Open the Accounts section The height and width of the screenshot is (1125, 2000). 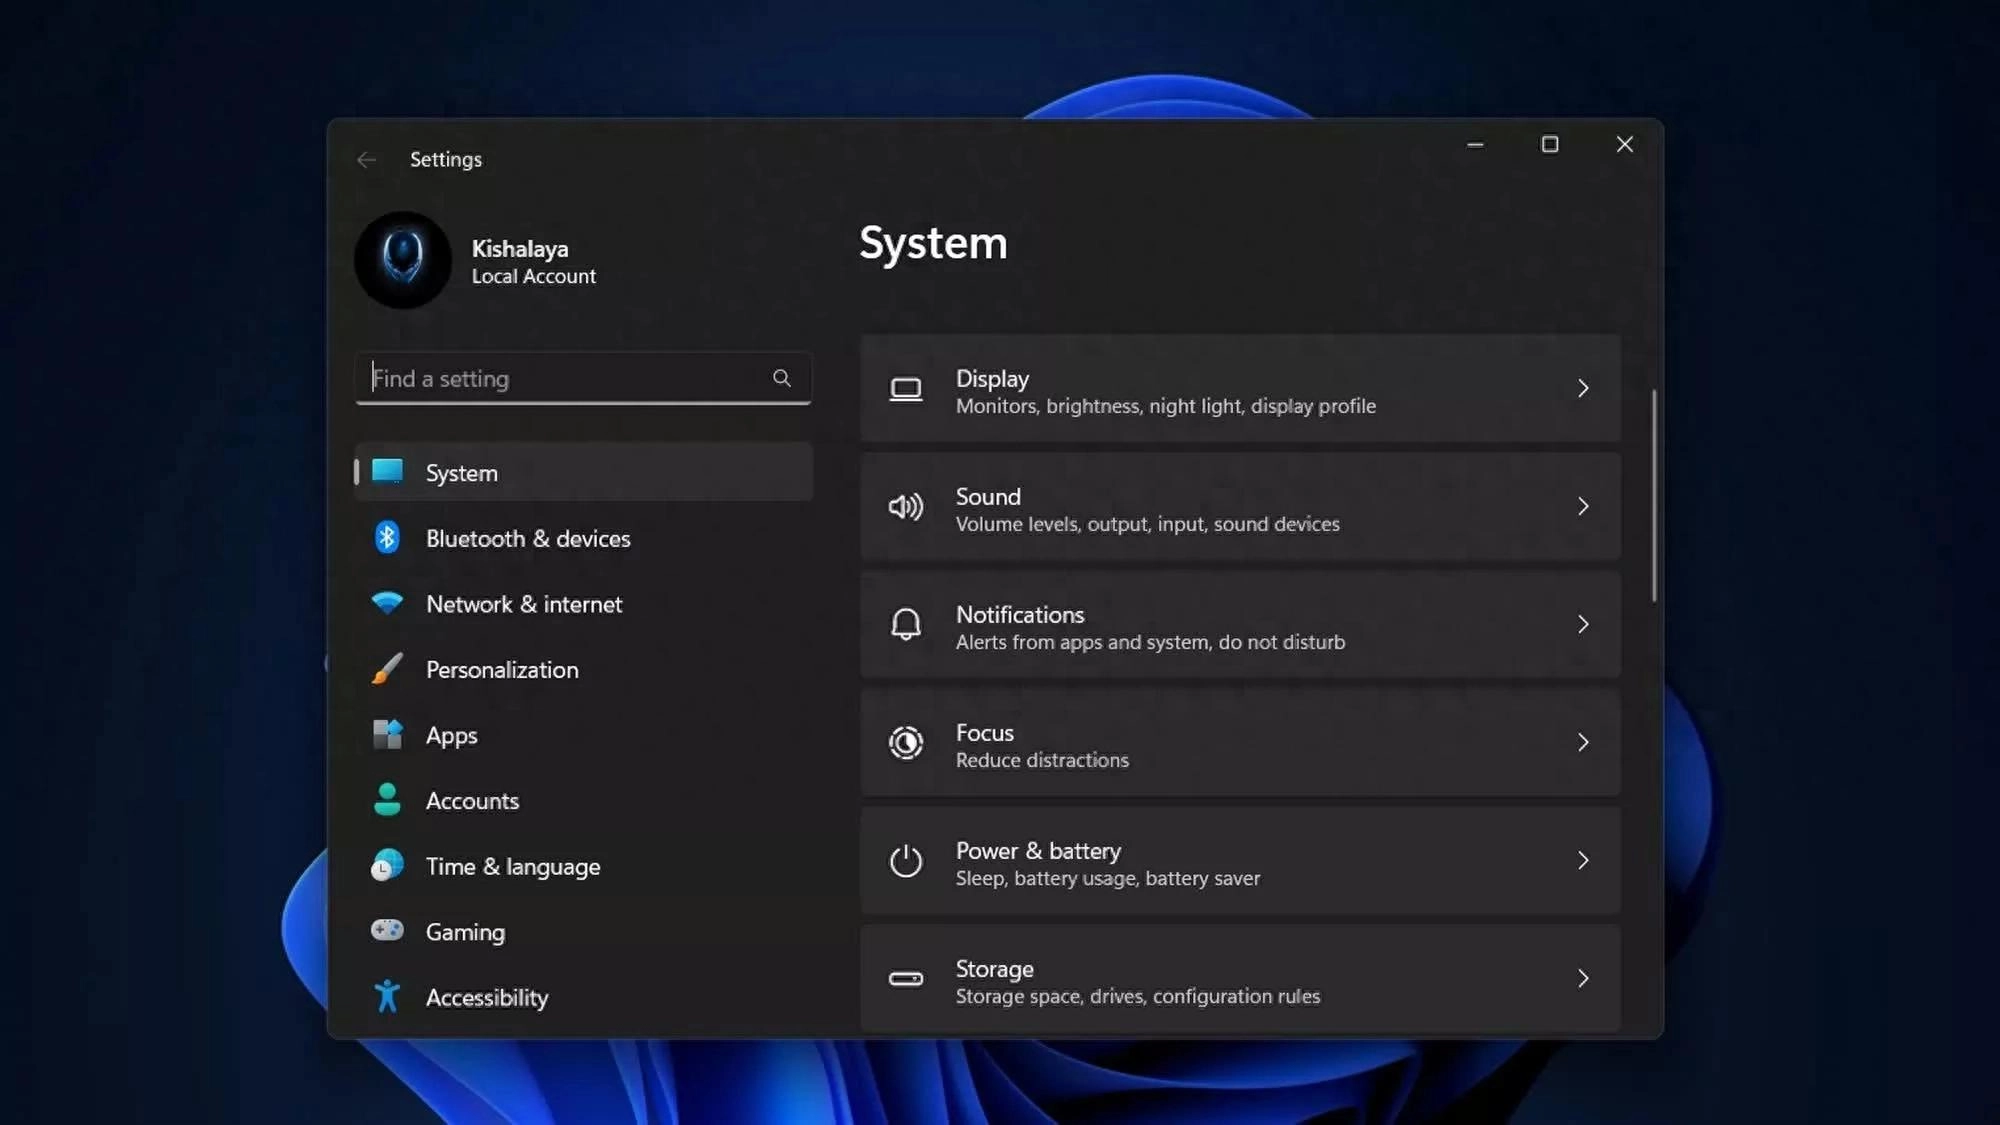click(x=471, y=800)
